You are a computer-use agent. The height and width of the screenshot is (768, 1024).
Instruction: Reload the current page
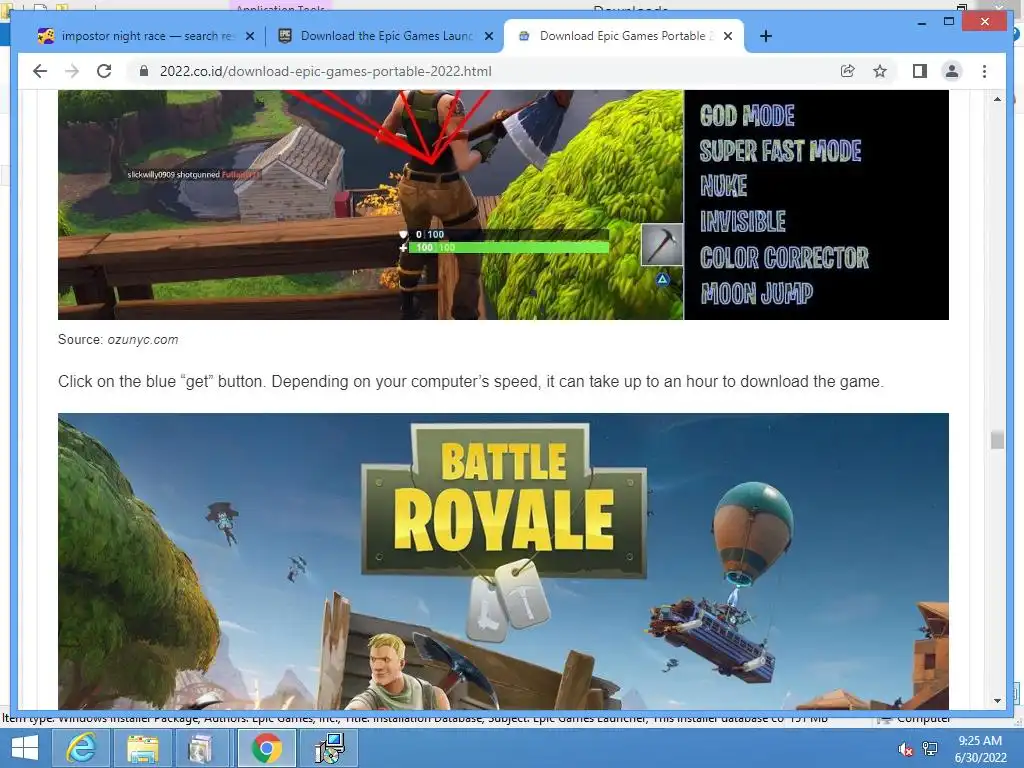click(104, 71)
